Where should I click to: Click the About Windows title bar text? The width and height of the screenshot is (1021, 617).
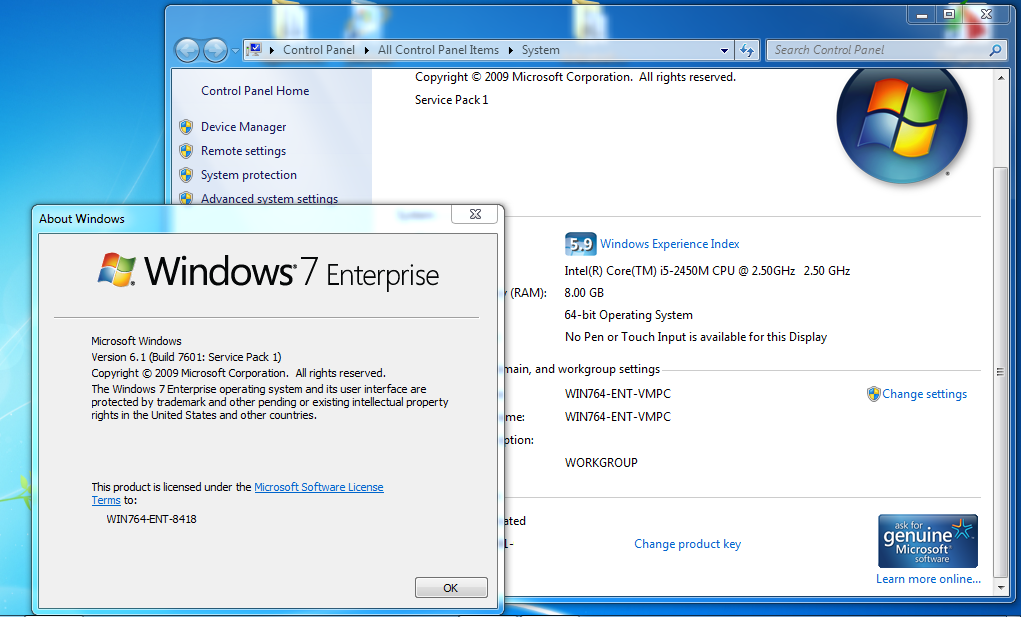pos(82,219)
